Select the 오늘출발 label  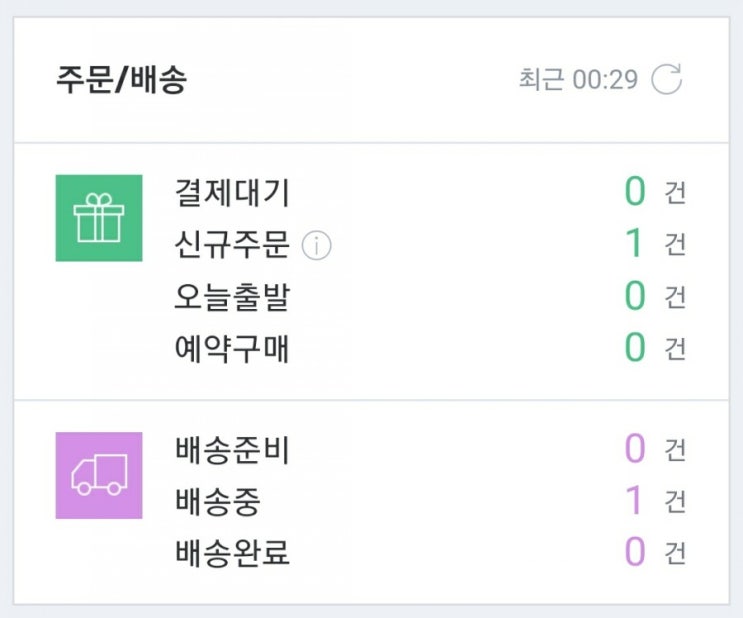click(232, 297)
